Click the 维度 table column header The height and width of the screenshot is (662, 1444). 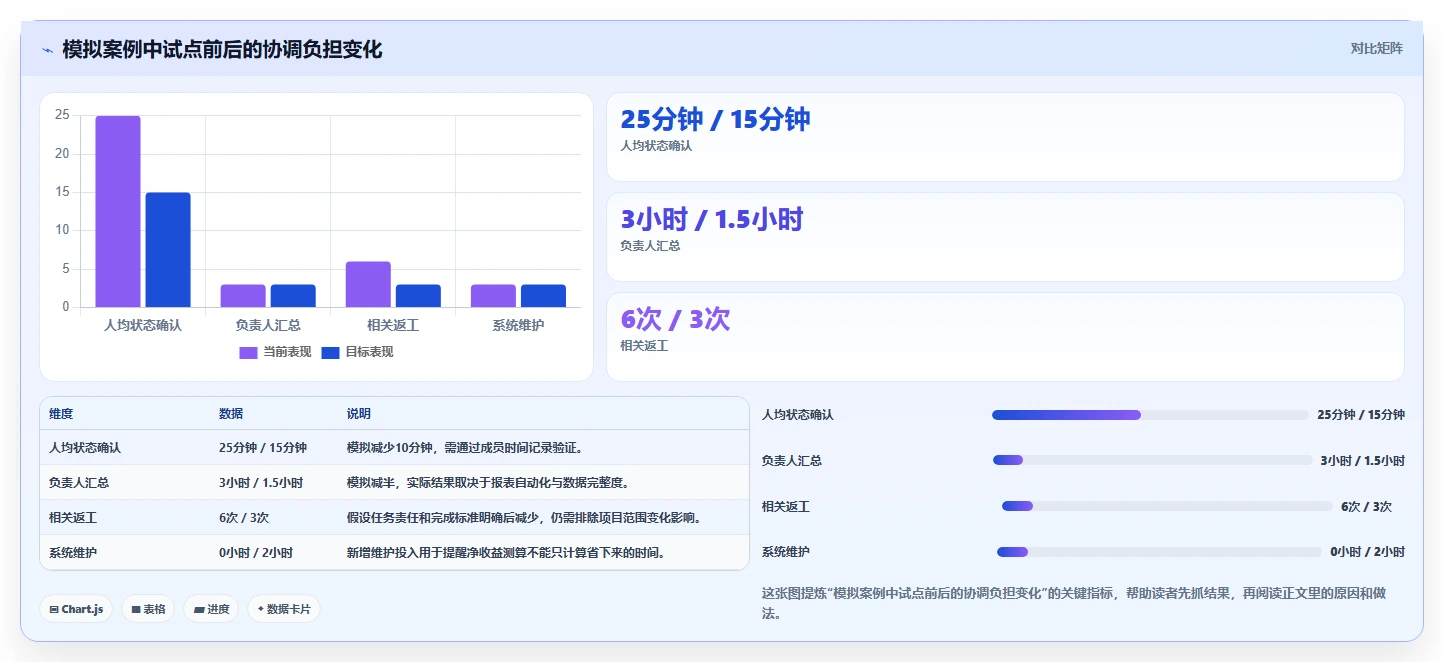pyautogui.click(x=61, y=414)
